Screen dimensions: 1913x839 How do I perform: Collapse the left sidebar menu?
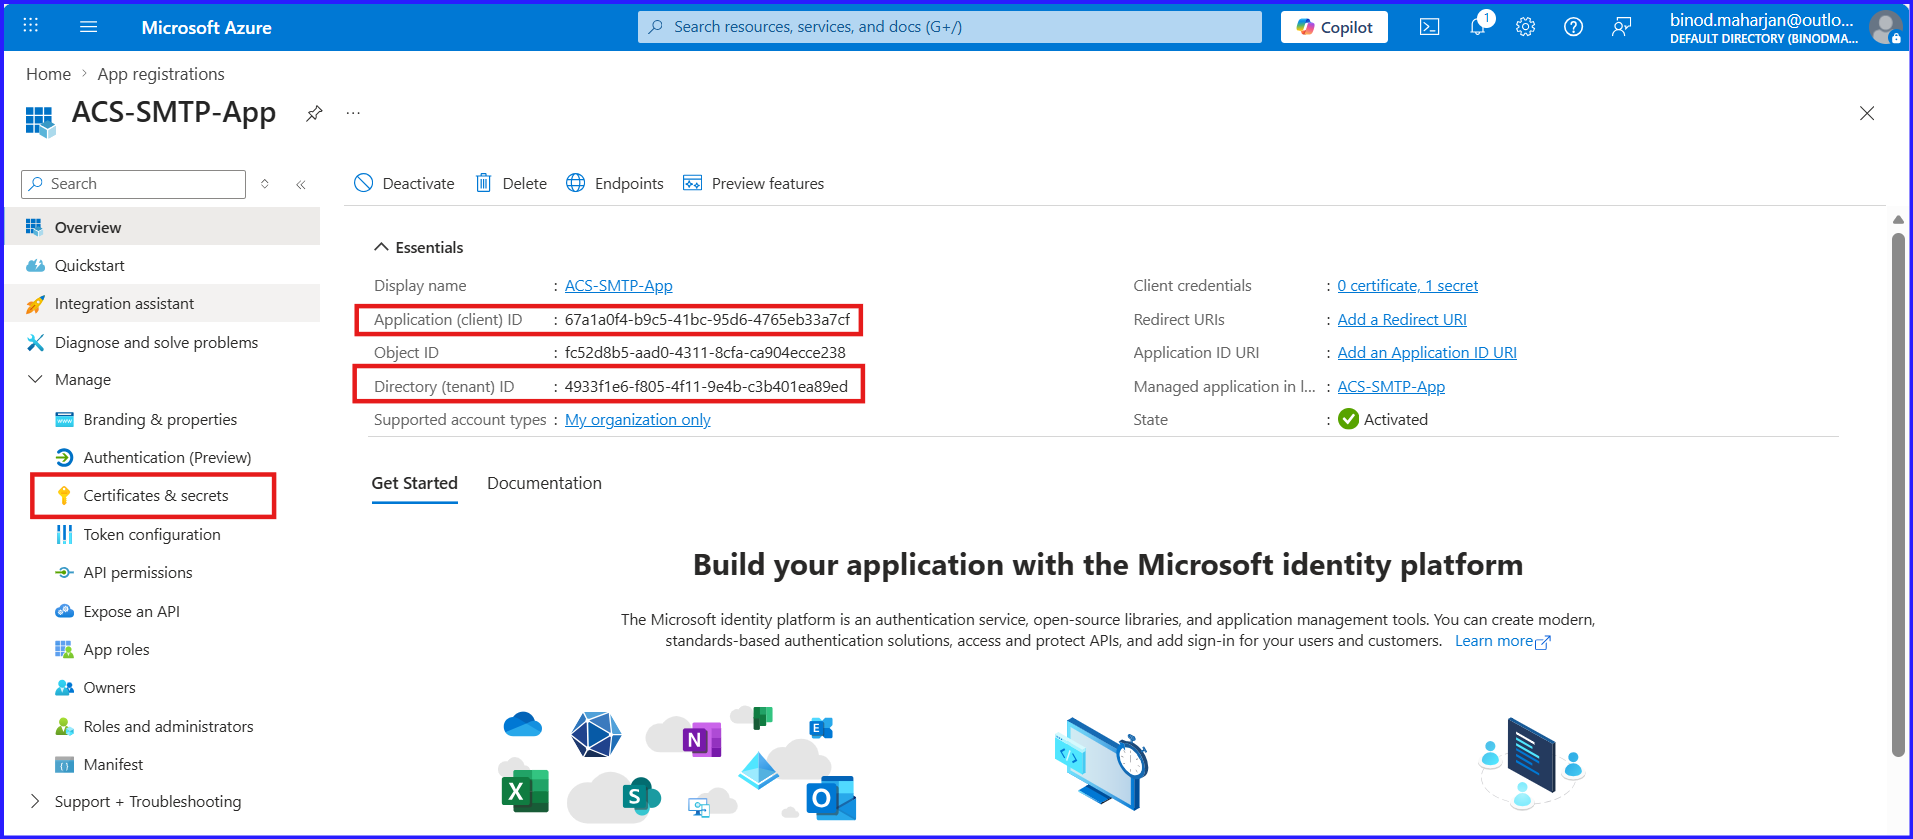click(300, 184)
